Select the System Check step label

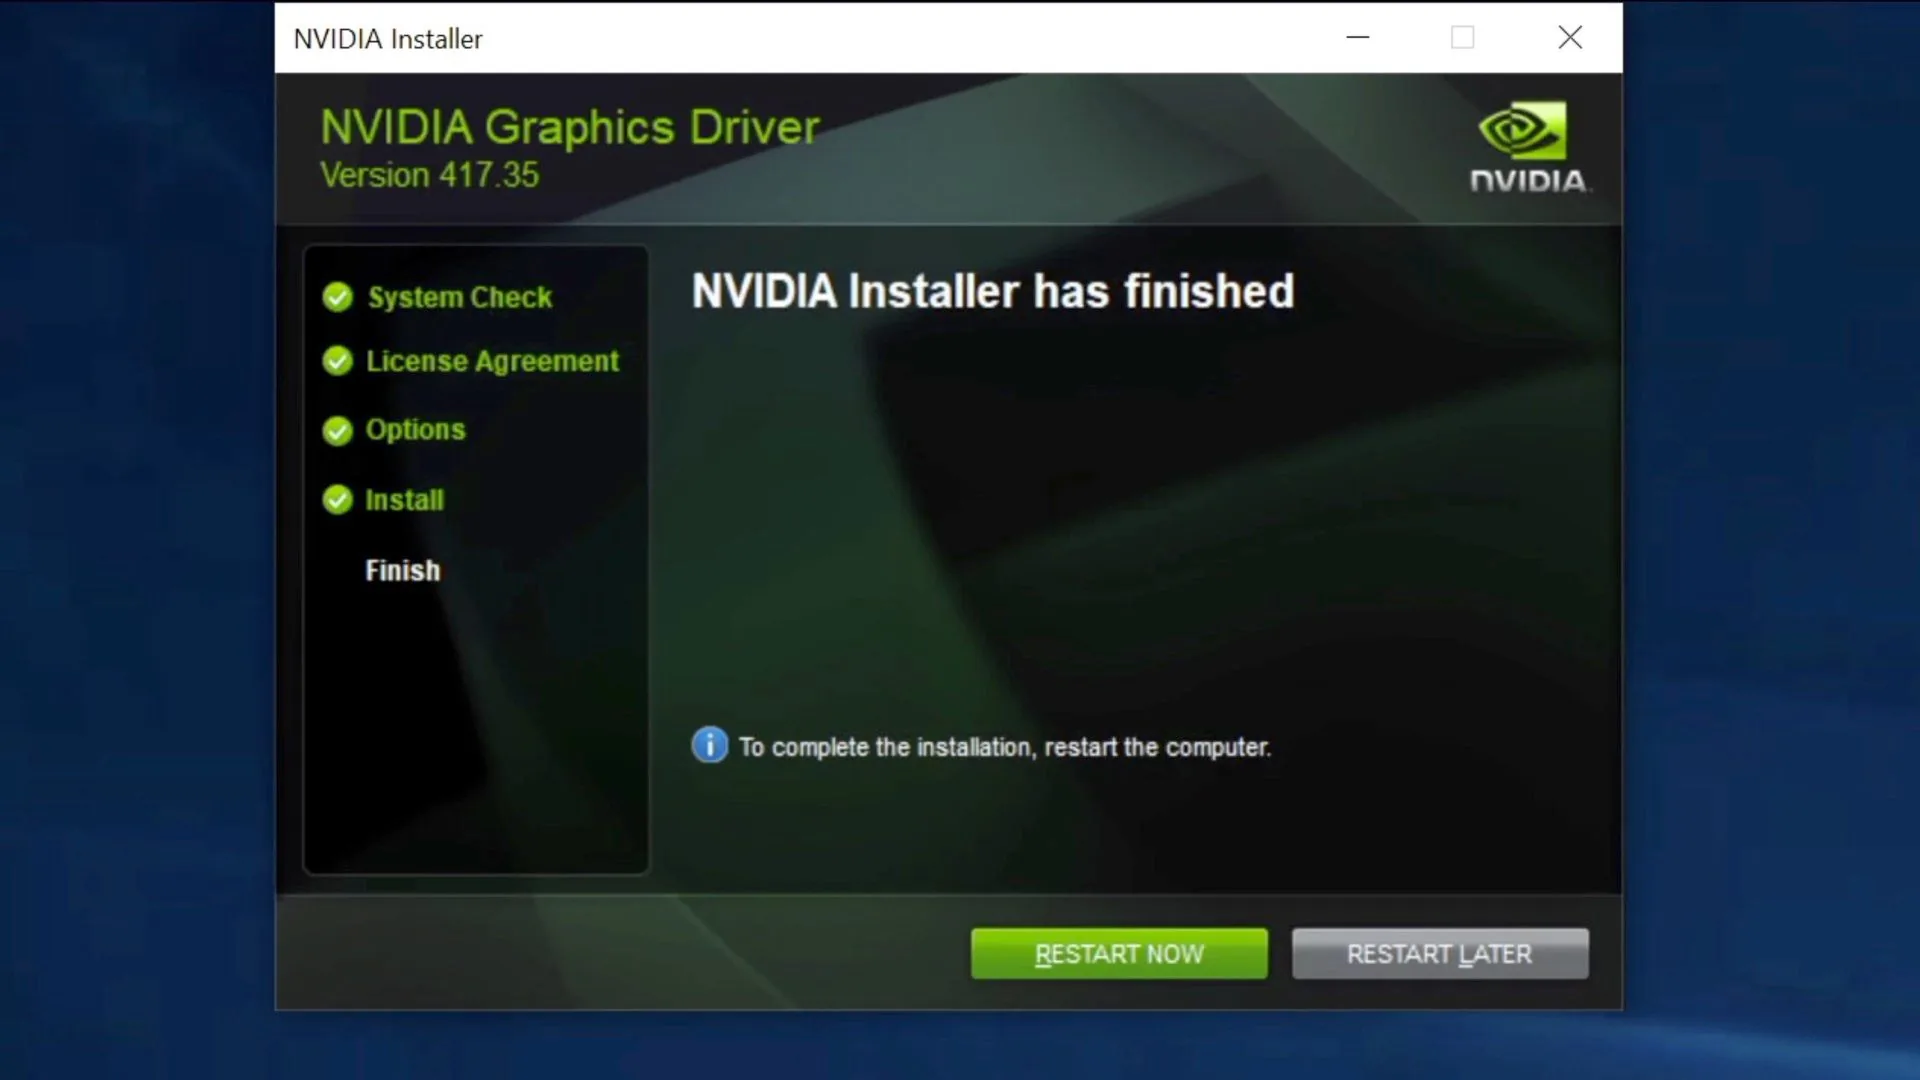coord(460,297)
